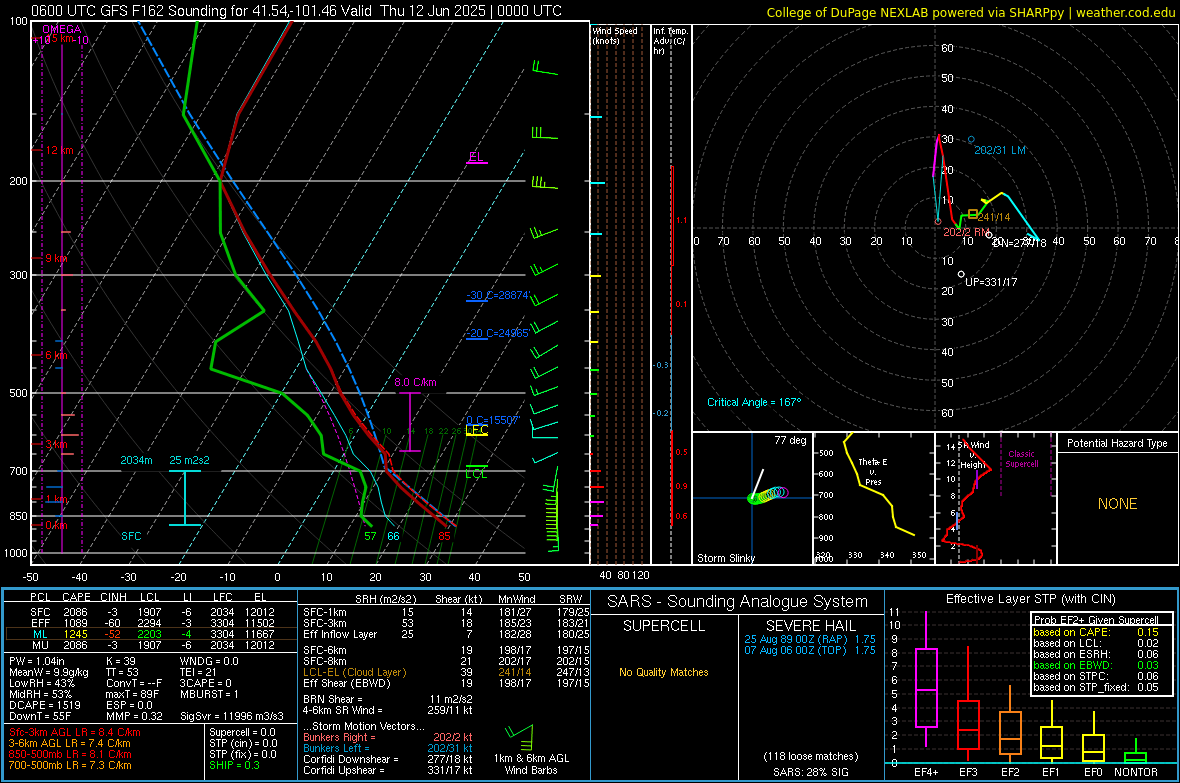Open the 07 Aug 06 00Z (TOP) analogue
1180x783 pixels.
pos(810,650)
